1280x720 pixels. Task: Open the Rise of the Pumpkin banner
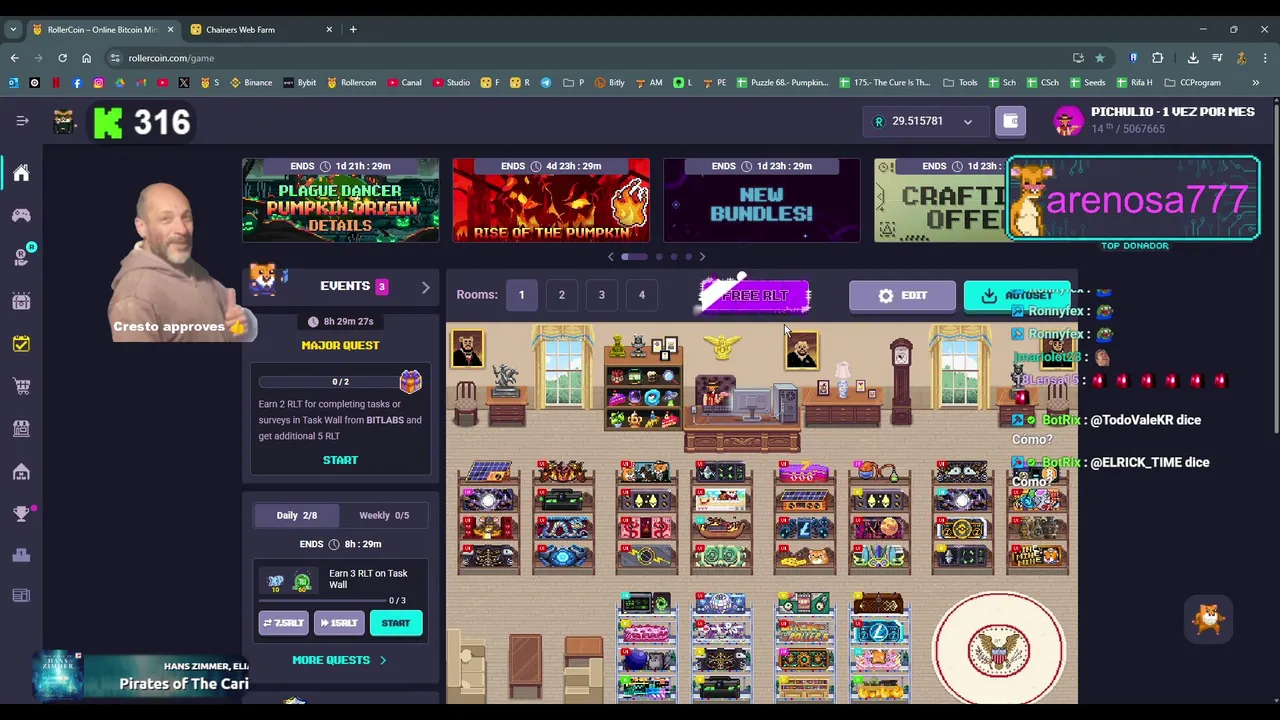(551, 200)
